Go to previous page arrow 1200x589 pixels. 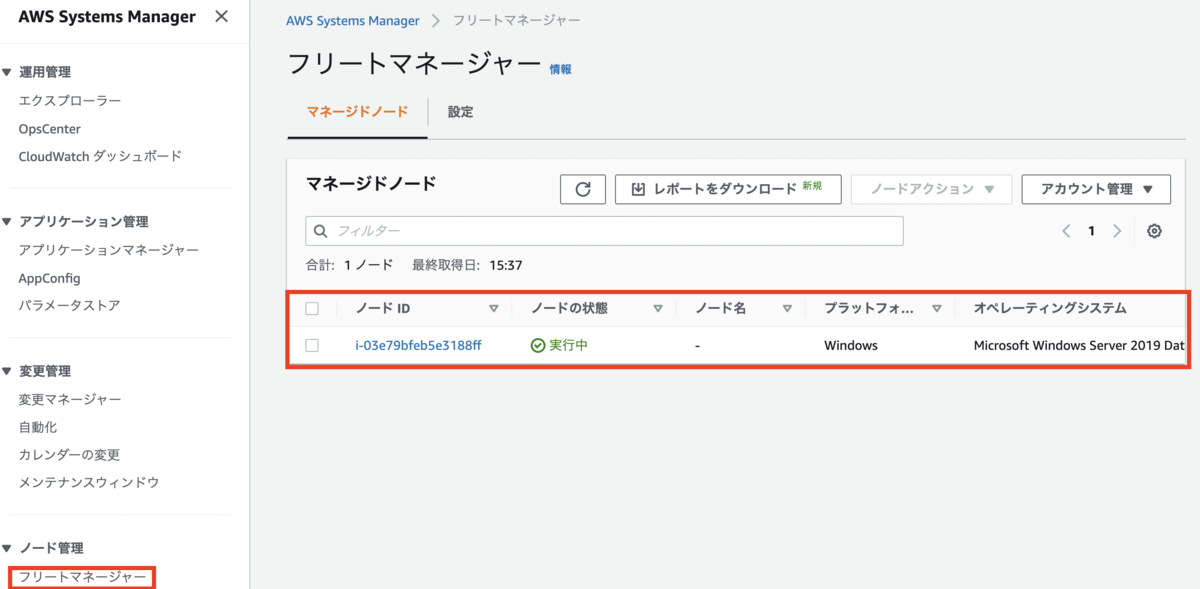click(1066, 231)
